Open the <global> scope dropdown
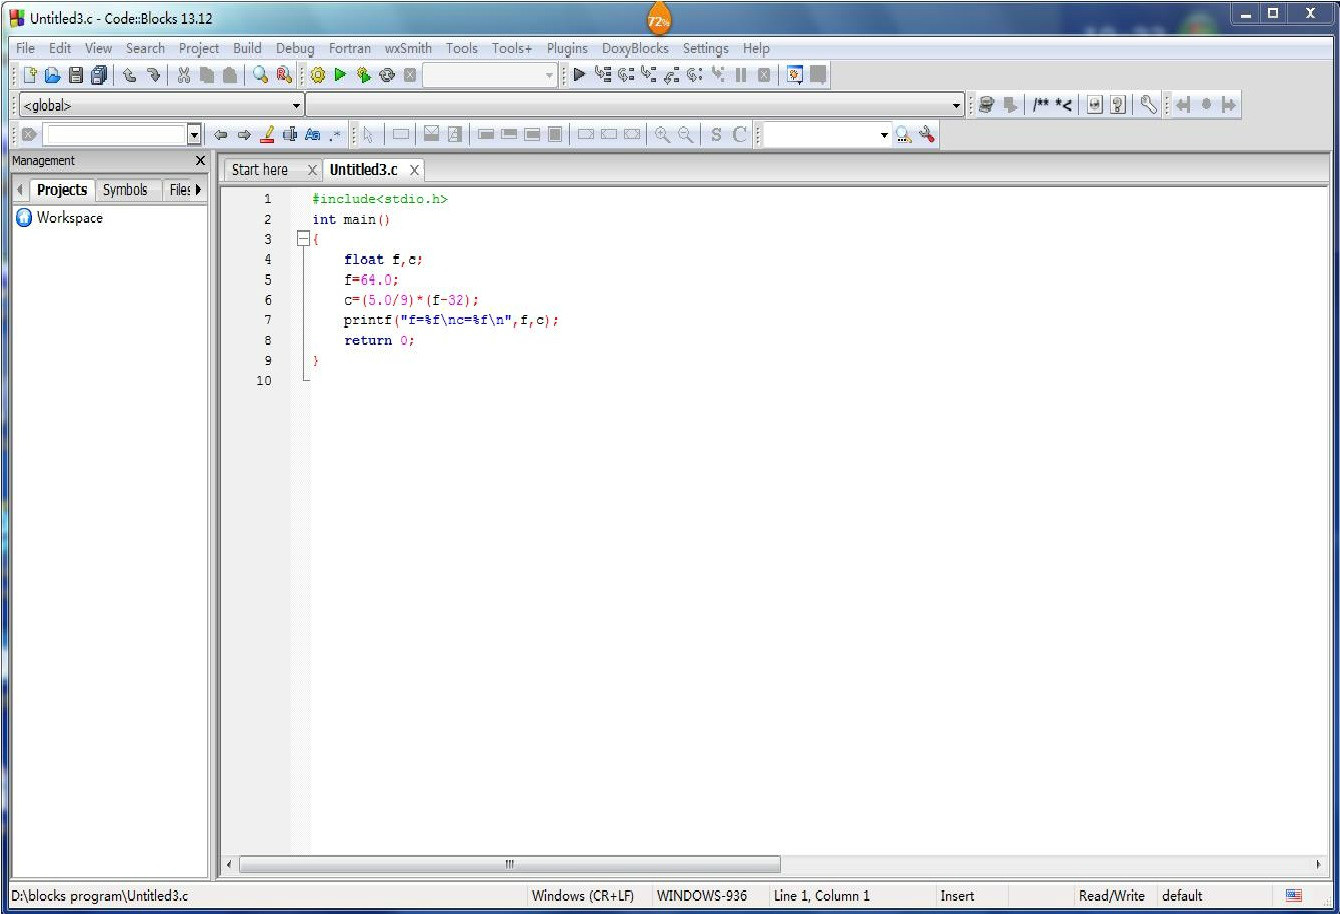Viewport: 1340px width, 914px height. 296,105
